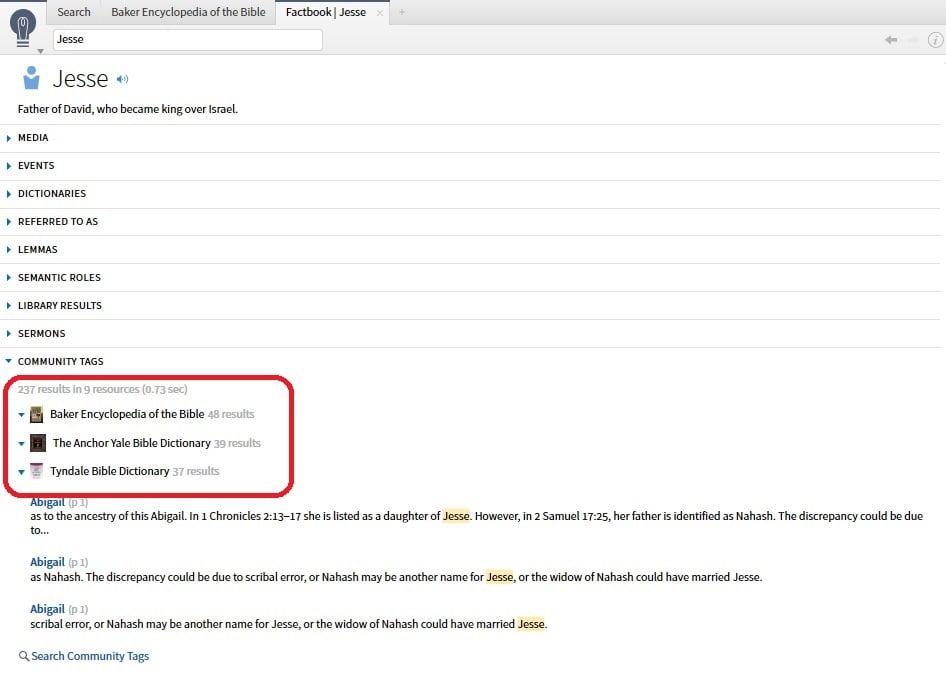Select the Factbook | Jesse tab
946x674 pixels.
click(x=326, y=12)
